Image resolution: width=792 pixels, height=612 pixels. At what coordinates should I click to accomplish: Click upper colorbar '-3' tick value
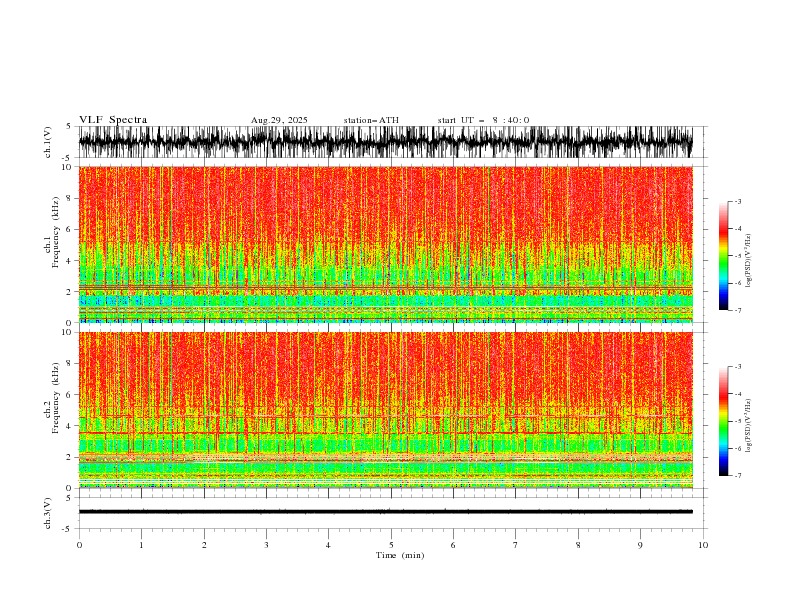click(x=737, y=201)
